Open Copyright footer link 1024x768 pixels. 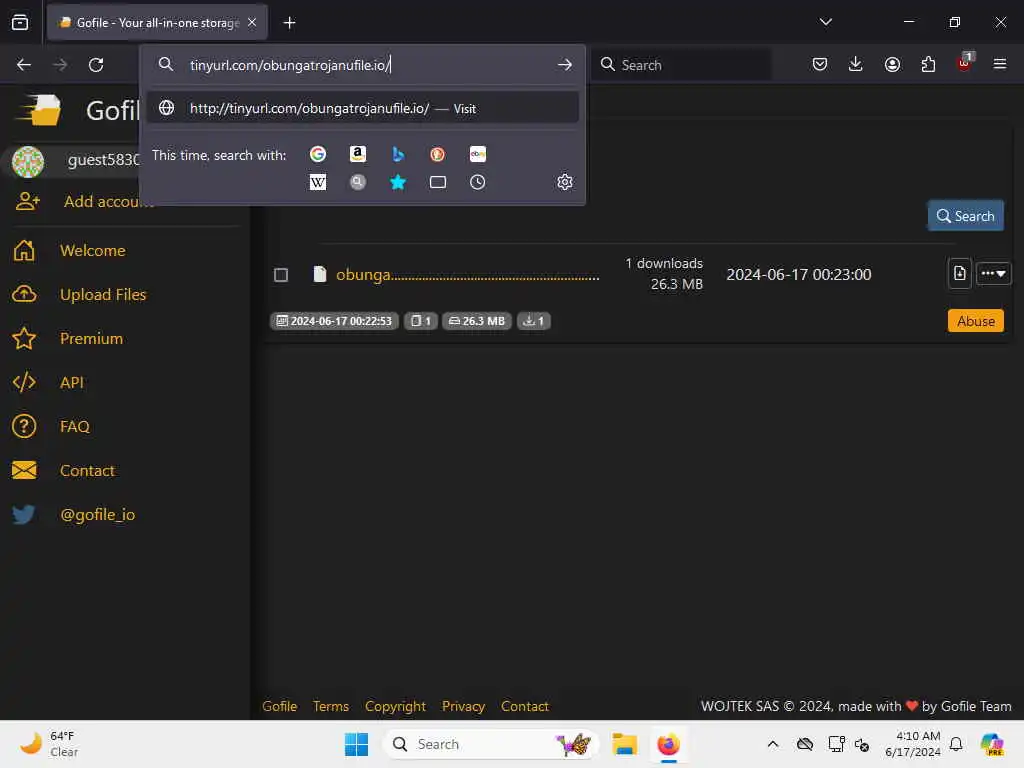[x=395, y=706]
